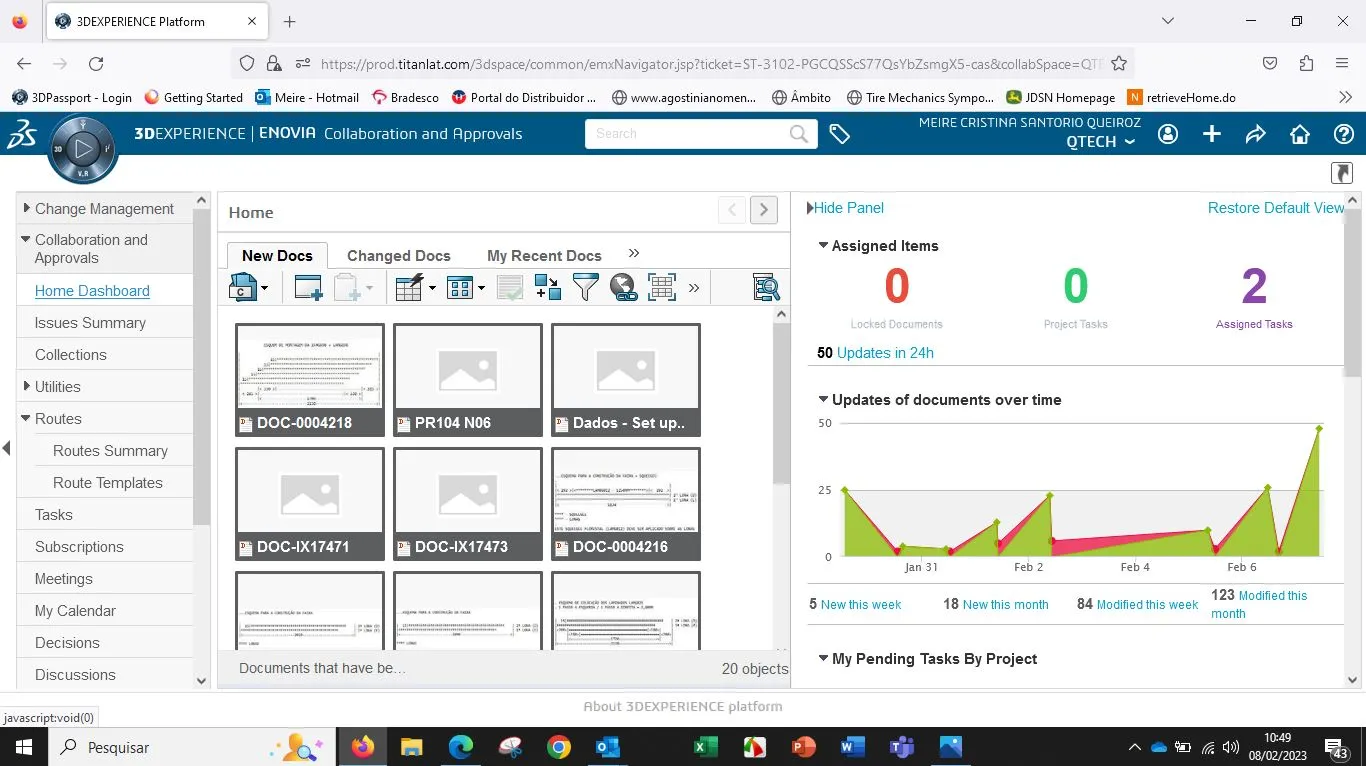The width and height of the screenshot is (1366, 766).
Task: Click the tag icon beside search bar
Action: coord(840,134)
